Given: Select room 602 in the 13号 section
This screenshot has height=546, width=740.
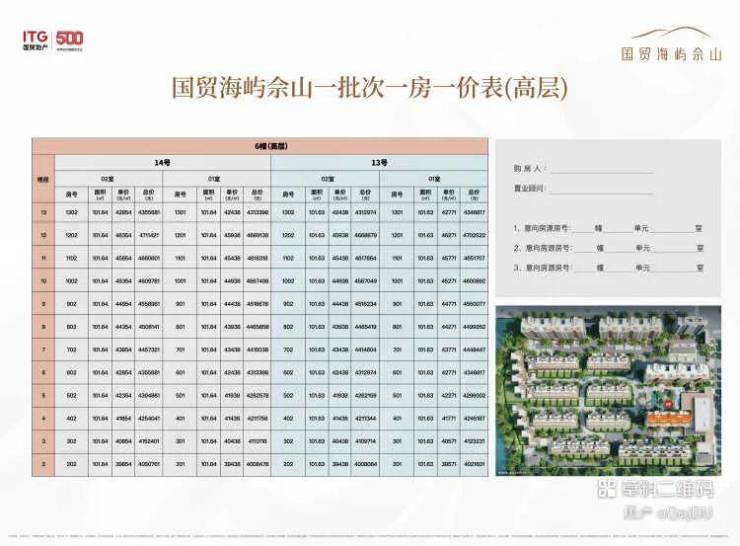Looking at the screenshot, I should pos(288,372).
